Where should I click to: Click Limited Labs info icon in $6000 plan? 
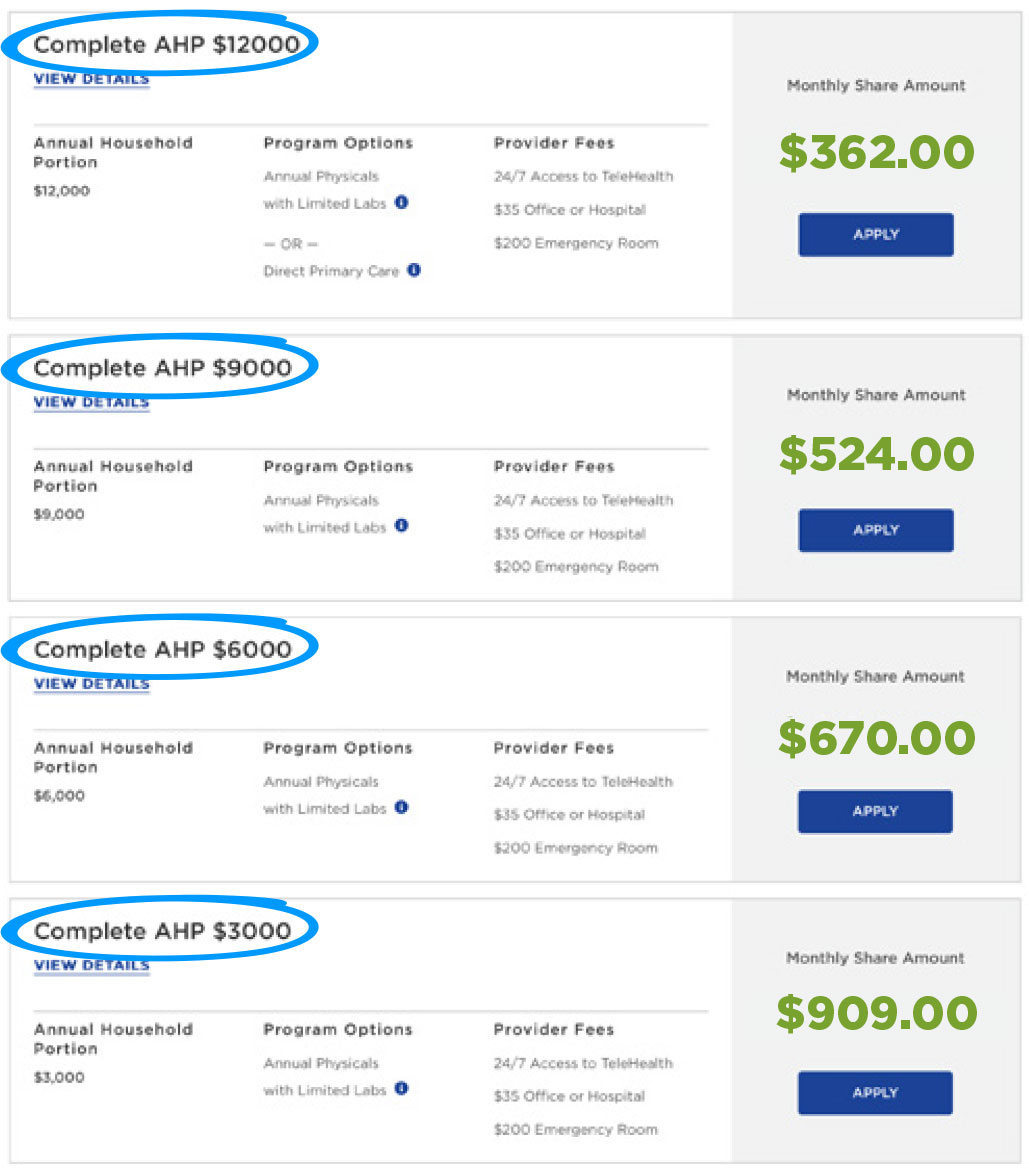401,807
